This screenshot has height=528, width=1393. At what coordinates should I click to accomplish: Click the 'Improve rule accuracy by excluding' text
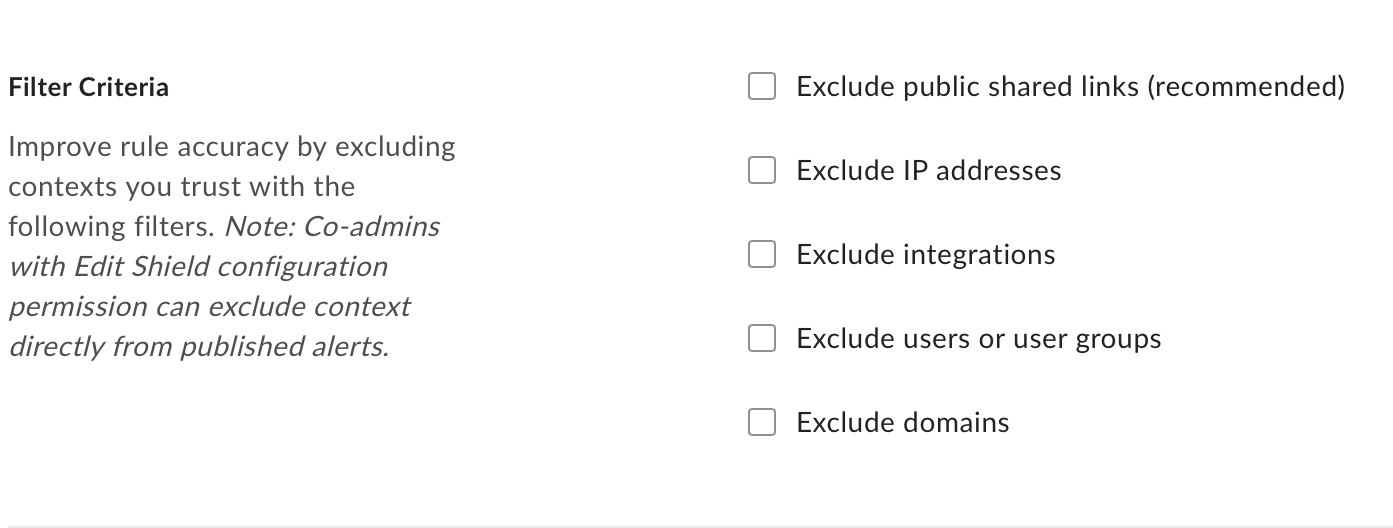(231, 147)
